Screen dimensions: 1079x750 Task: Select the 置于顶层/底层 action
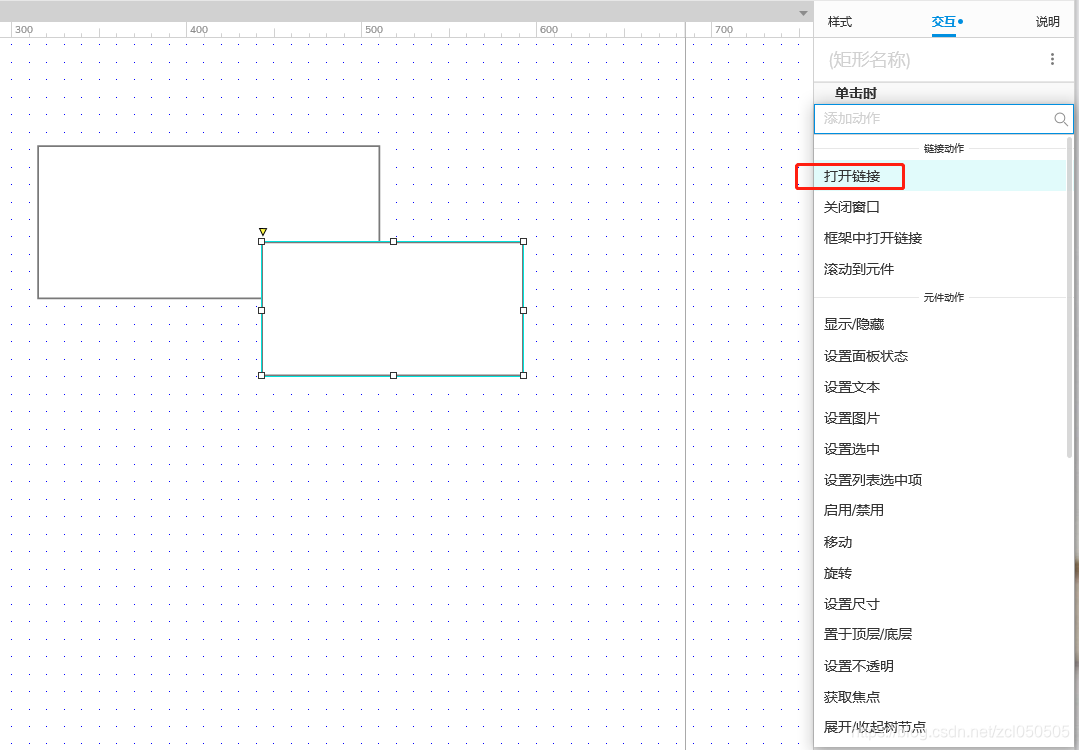pyautogui.click(x=864, y=634)
